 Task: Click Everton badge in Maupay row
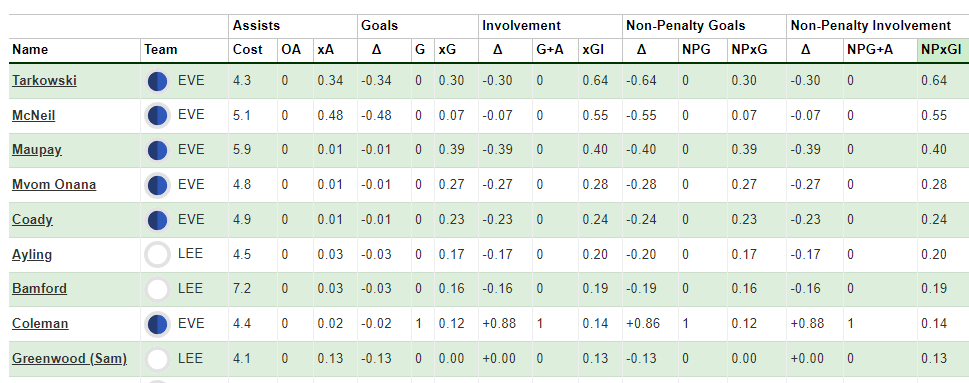[x=158, y=150]
